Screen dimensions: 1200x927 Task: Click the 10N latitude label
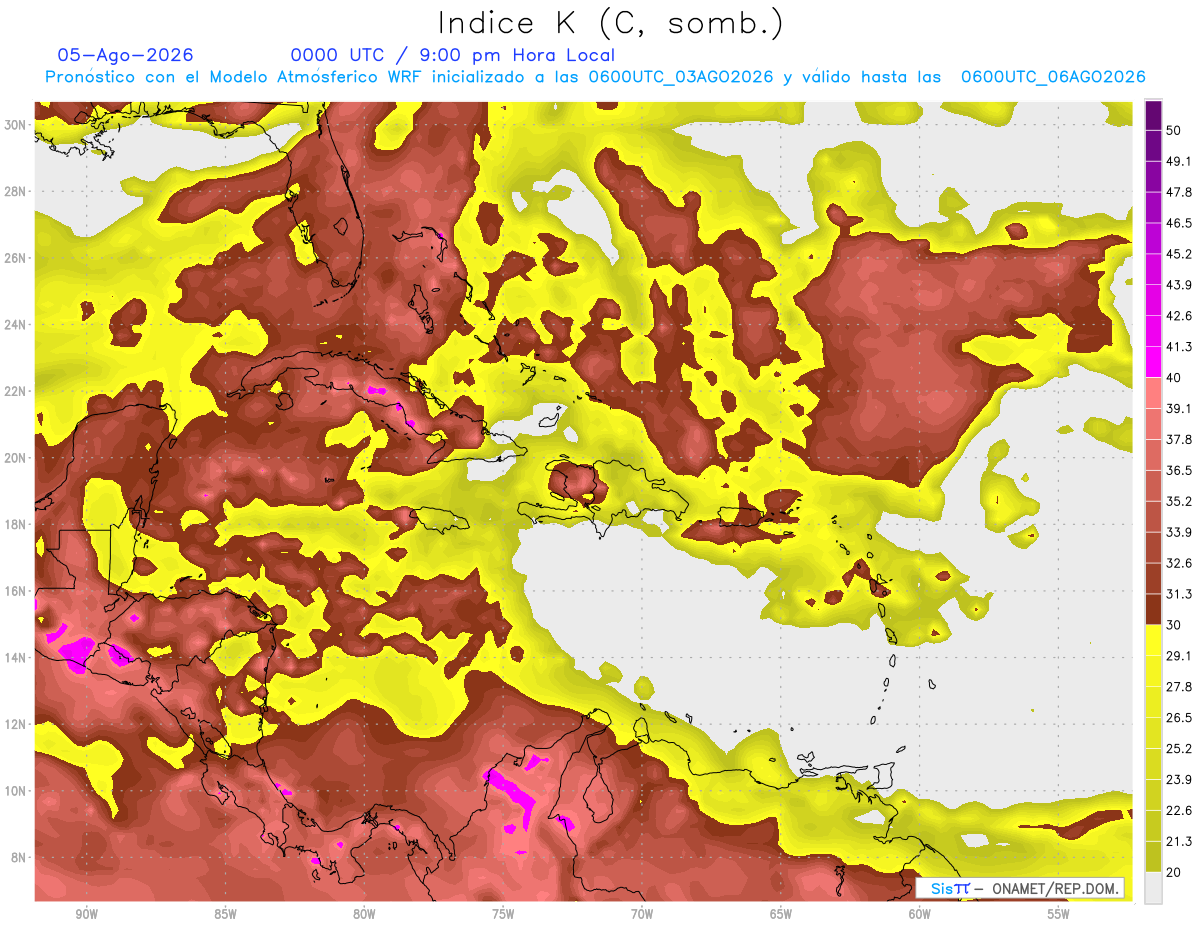click(16, 790)
